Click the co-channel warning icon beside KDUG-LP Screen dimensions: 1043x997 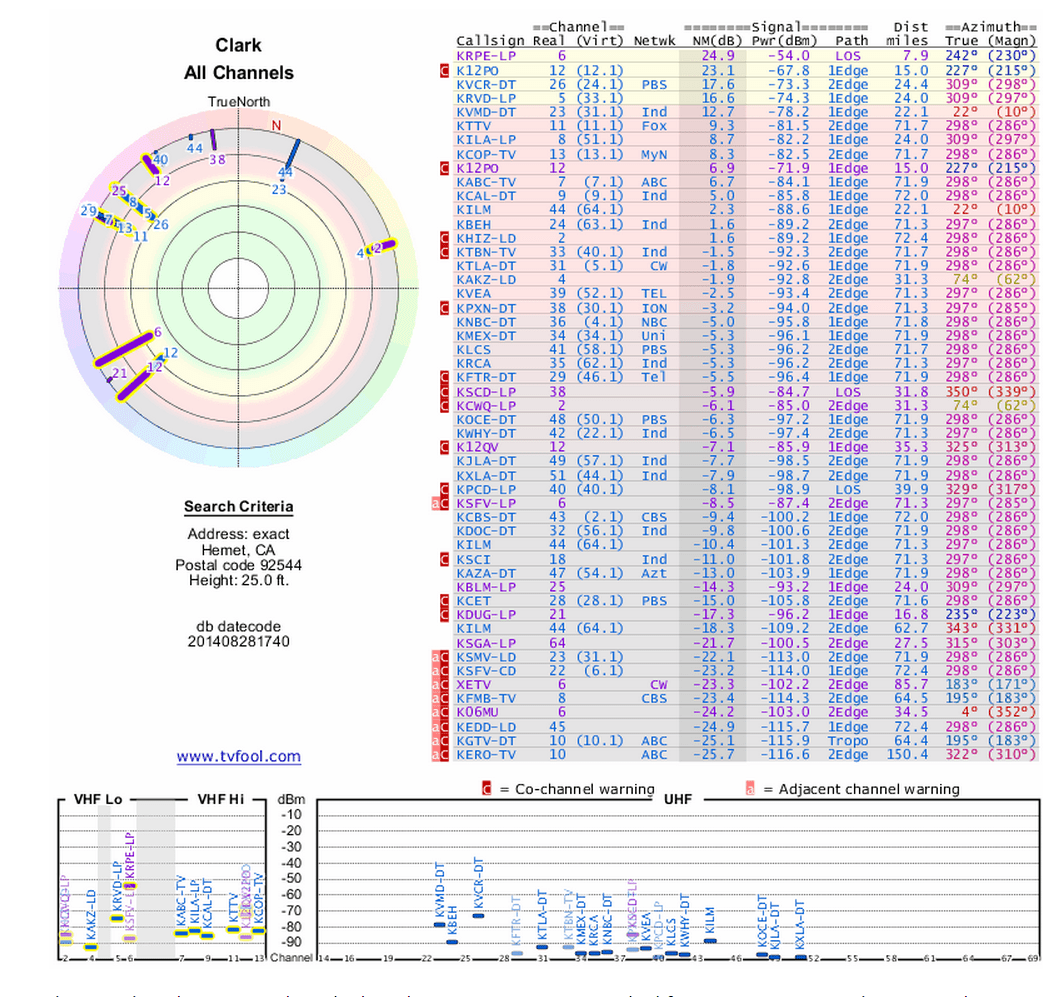click(446, 614)
